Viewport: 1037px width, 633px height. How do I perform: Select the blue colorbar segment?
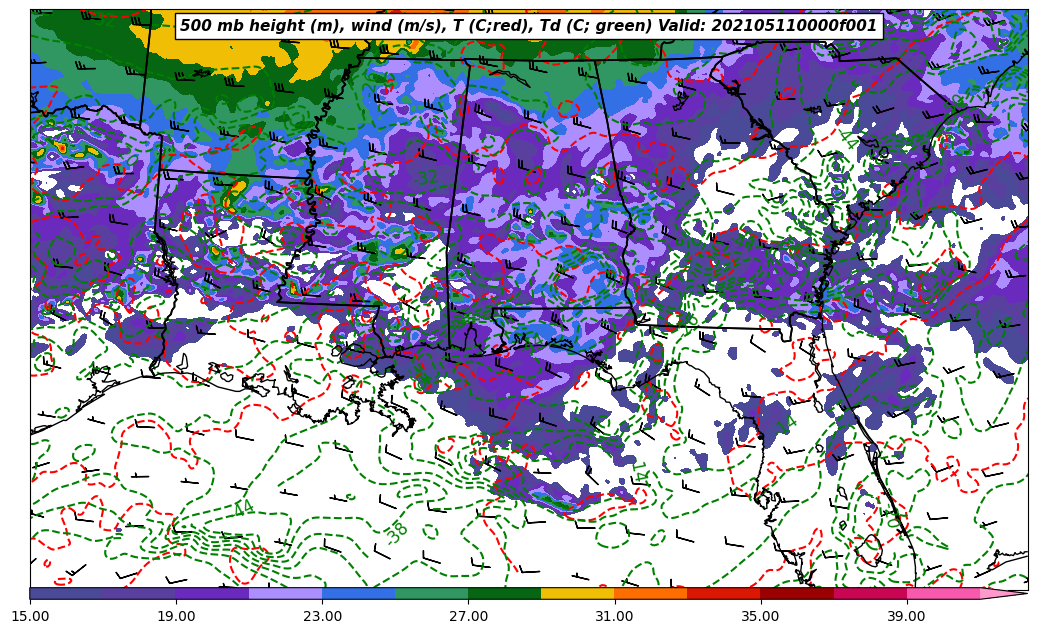(358, 593)
